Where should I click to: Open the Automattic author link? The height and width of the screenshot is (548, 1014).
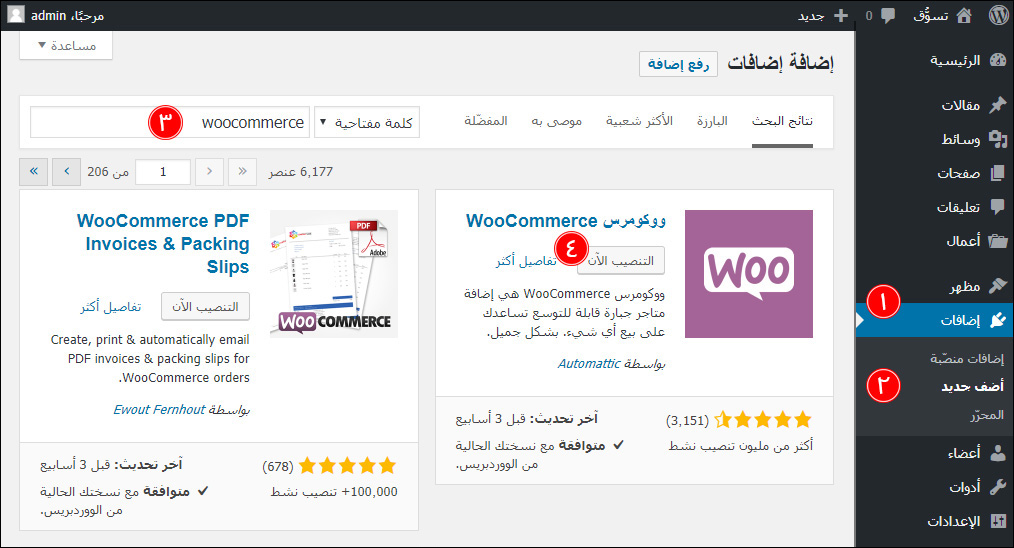click(589, 364)
